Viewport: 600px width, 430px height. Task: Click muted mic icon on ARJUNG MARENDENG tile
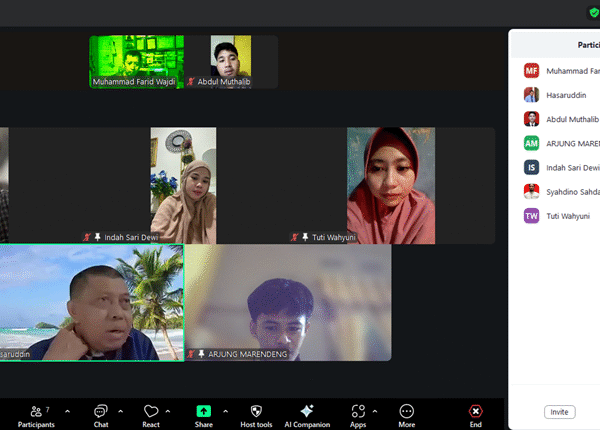click(x=191, y=354)
